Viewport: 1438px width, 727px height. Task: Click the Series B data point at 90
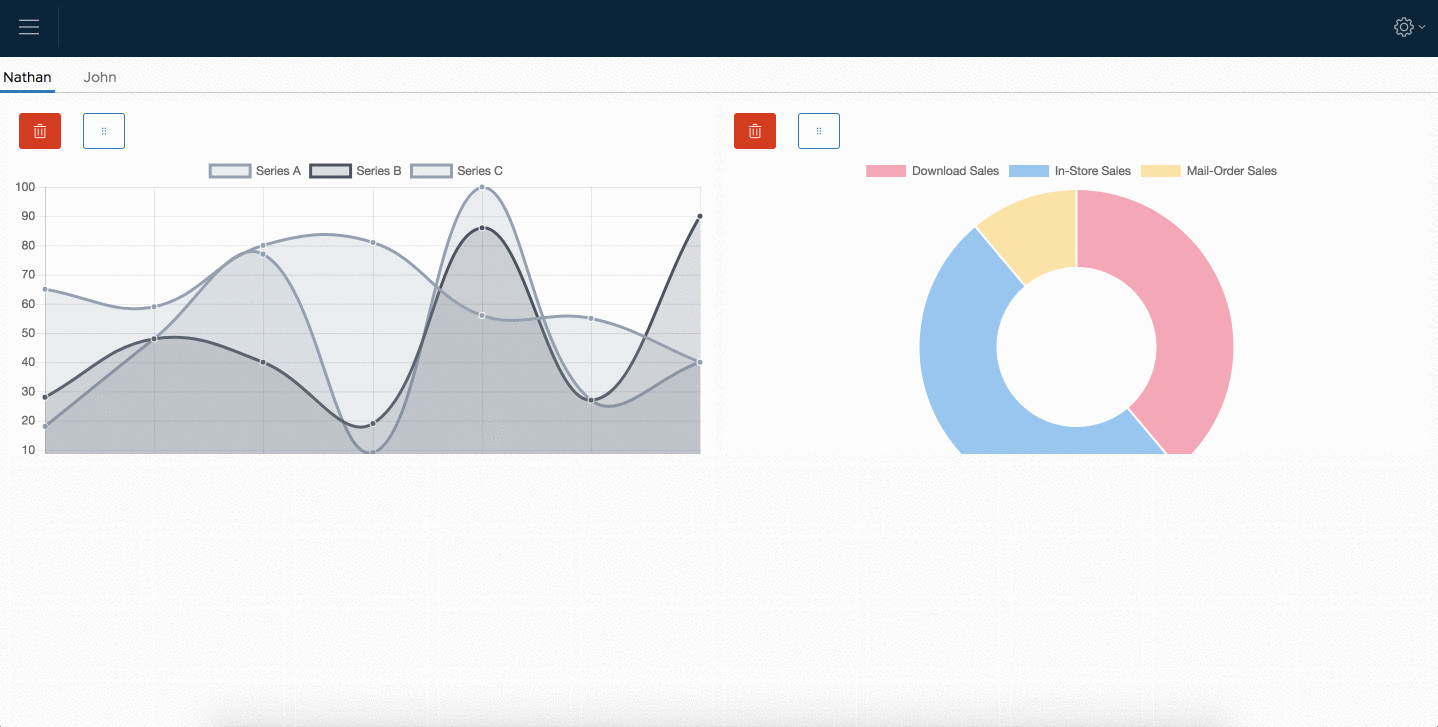tap(699, 216)
